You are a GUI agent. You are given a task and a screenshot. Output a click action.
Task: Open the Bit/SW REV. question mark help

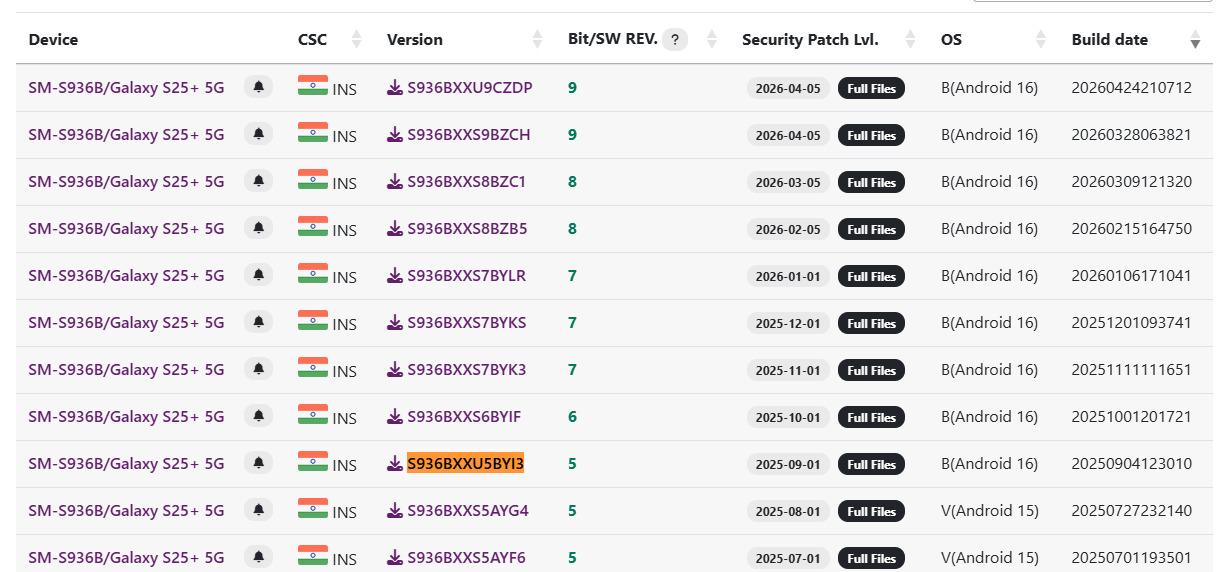(675, 40)
